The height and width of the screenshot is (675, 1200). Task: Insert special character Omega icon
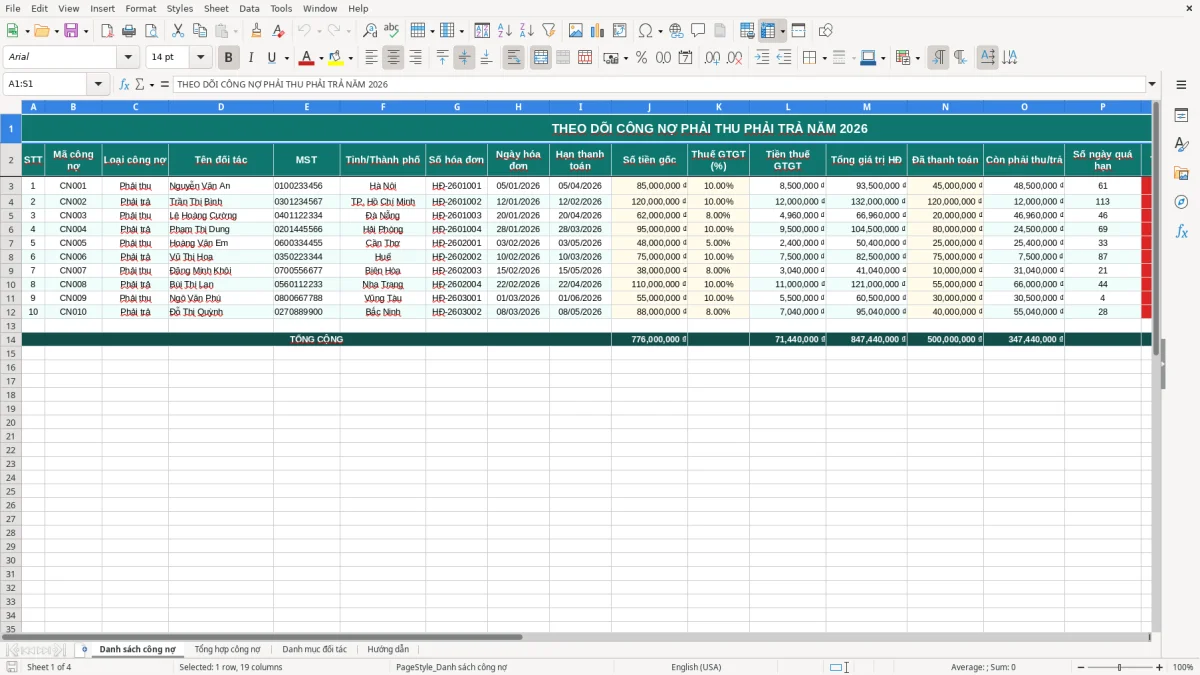645,31
